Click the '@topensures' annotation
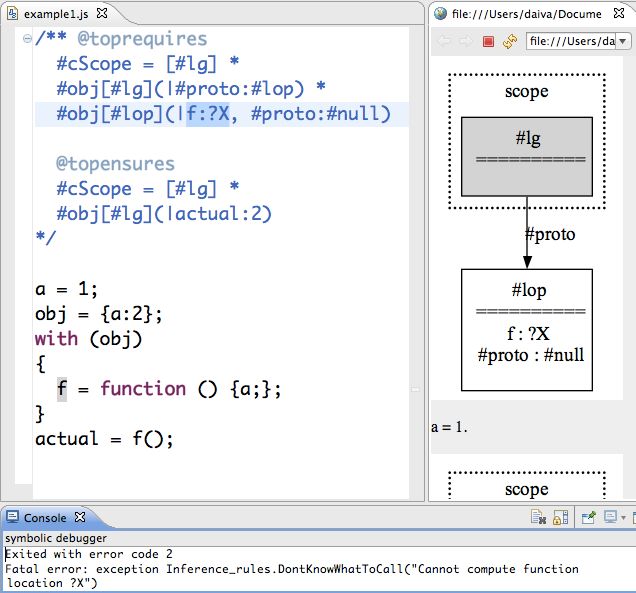636x593 pixels. coord(115,164)
